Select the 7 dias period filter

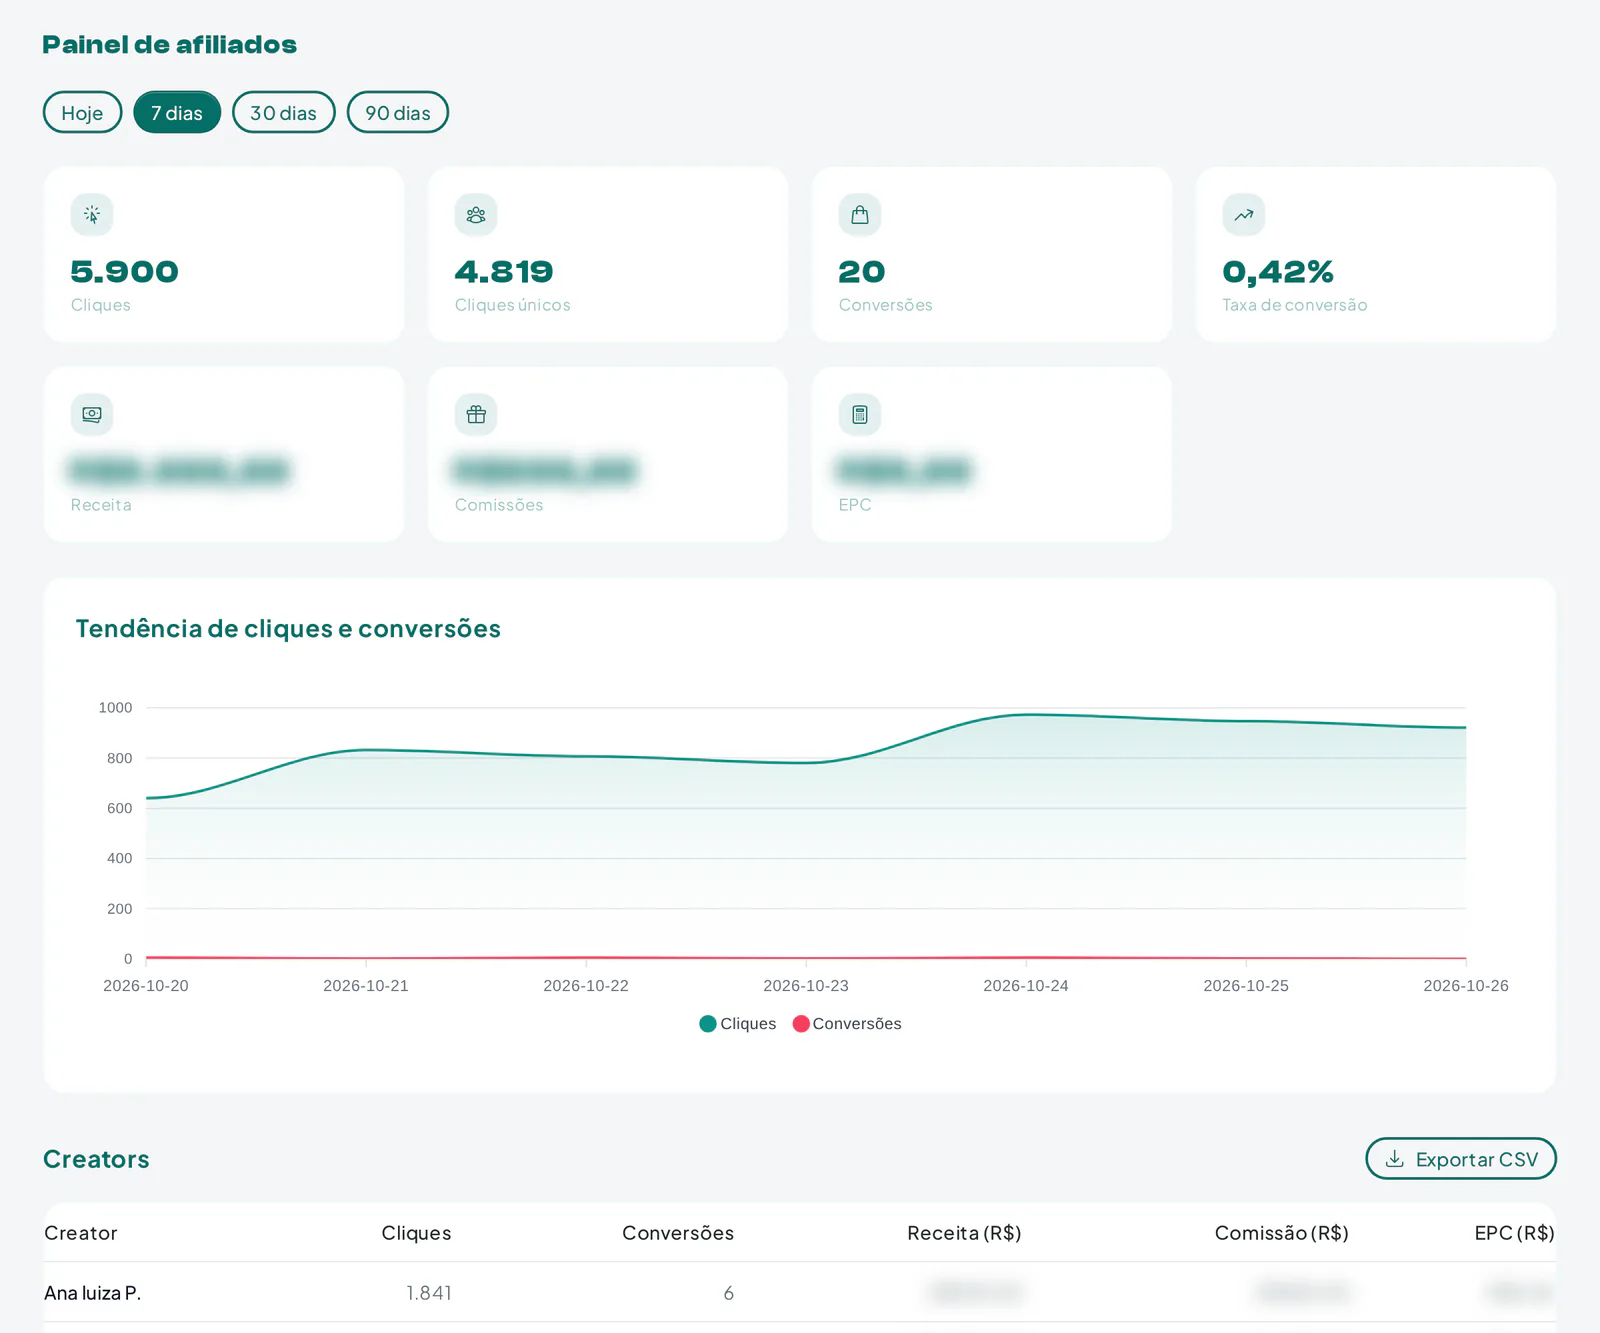pos(177,112)
